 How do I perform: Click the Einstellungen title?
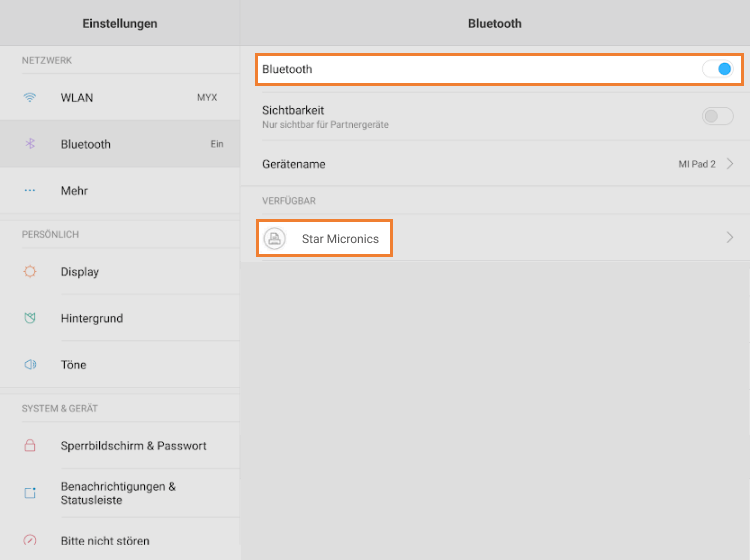coord(120,23)
